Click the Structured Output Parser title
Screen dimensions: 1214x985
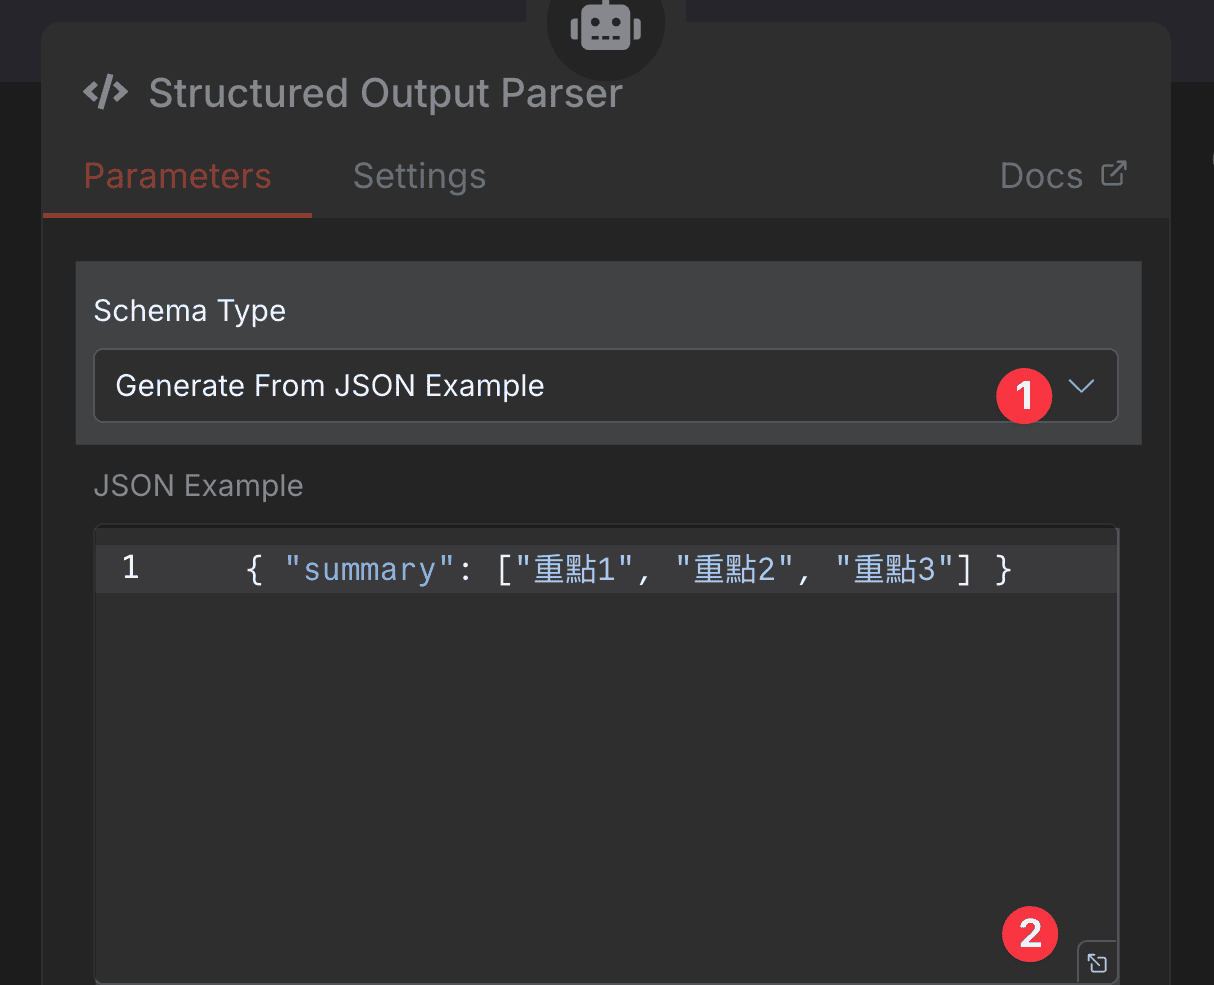(385, 92)
